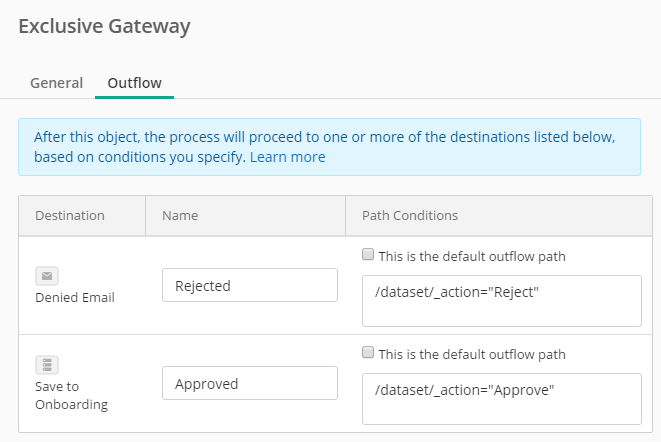This screenshot has height=442, width=661.
Task: Edit the Approve path condition box
Action: (502, 399)
